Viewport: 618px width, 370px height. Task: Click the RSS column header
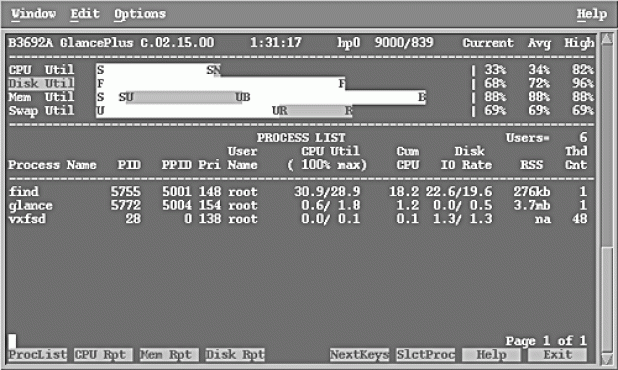531,165
